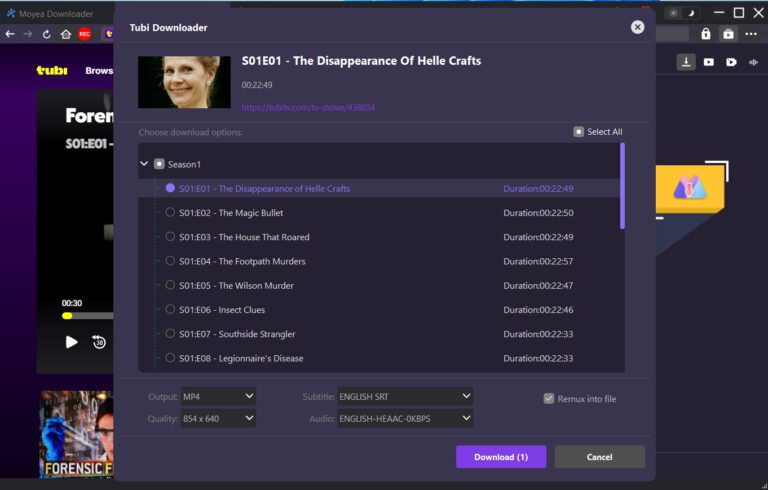768x490 pixels.
Task: Close the Tubi Downloader dialog
Action: click(637, 27)
